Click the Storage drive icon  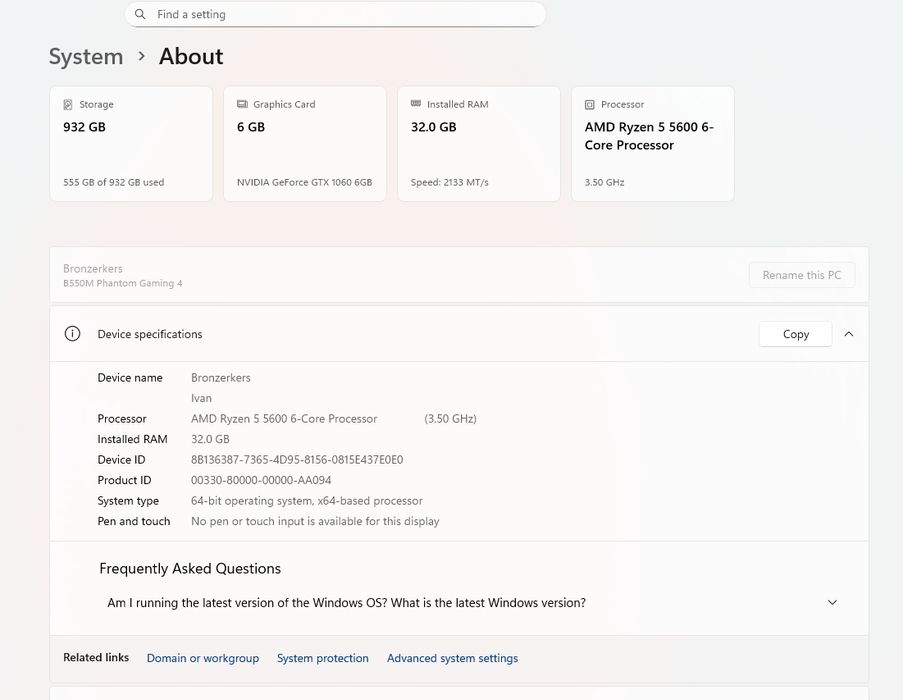(x=68, y=104)
